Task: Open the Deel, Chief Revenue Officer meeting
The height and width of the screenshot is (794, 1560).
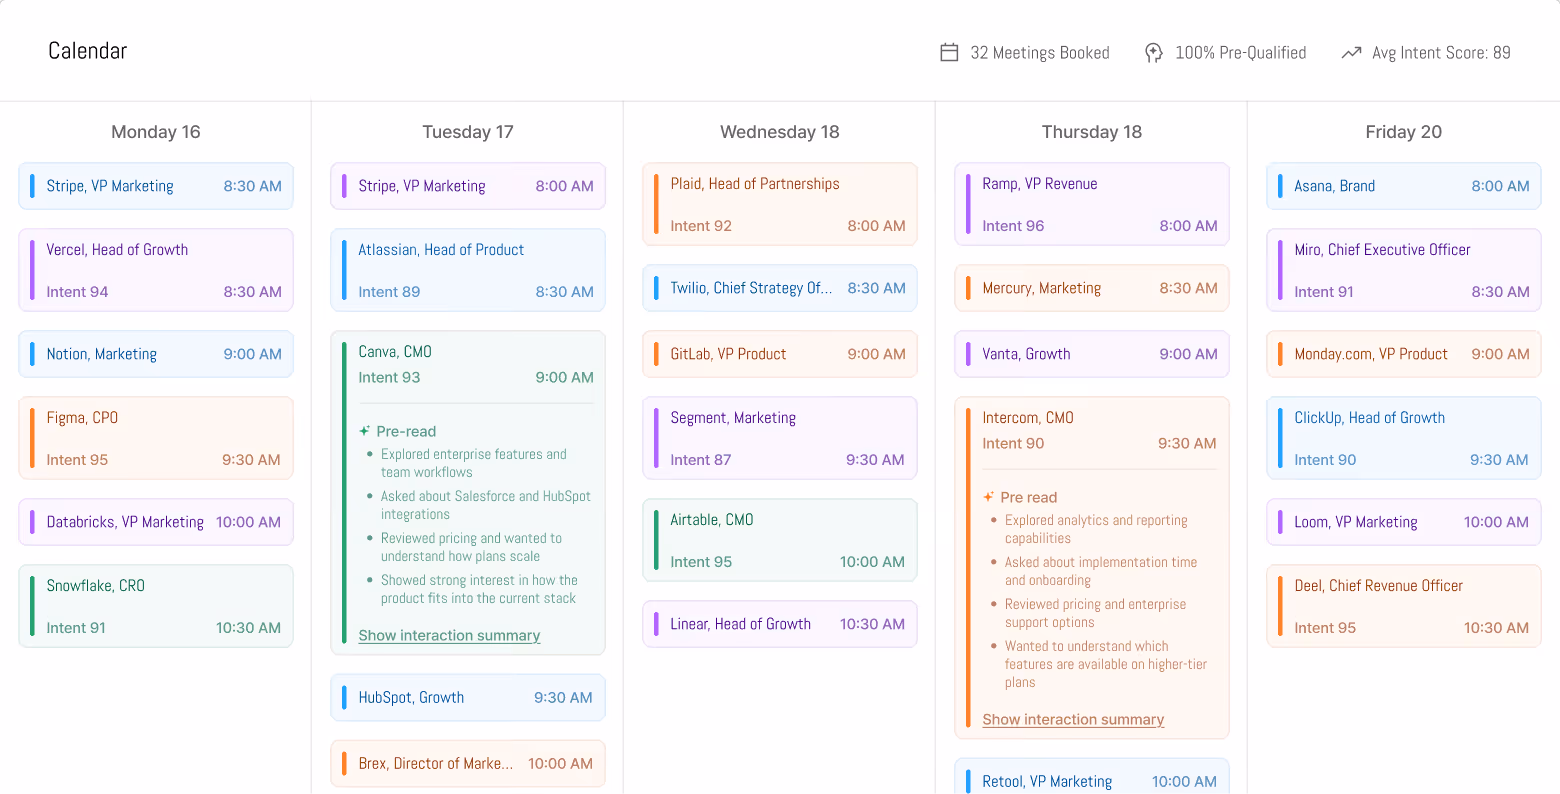Action: (x=1404, y=606)
